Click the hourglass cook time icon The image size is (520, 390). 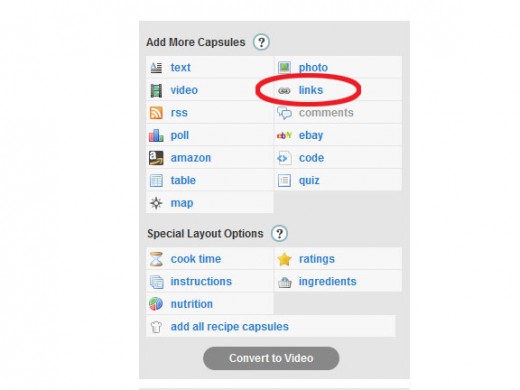click(156, 259)
